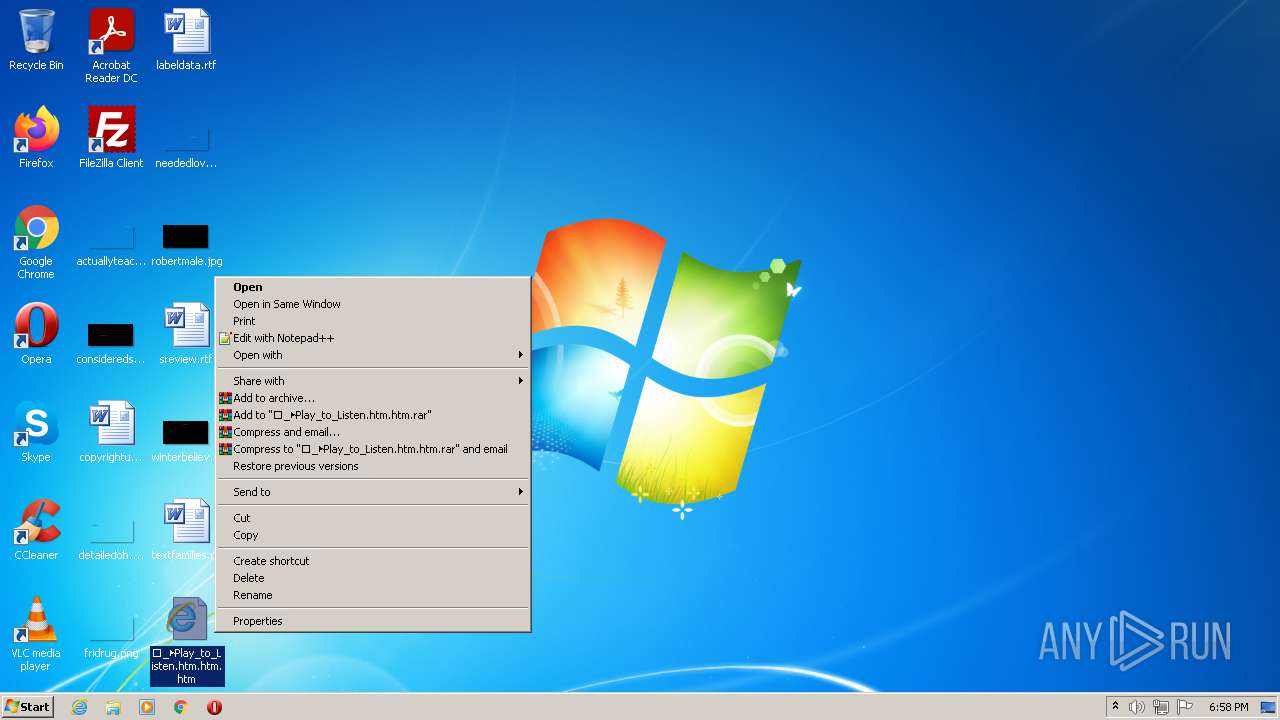Click the Show desktop button
The image size is (1280, 720).
[x=1269, y=707]
